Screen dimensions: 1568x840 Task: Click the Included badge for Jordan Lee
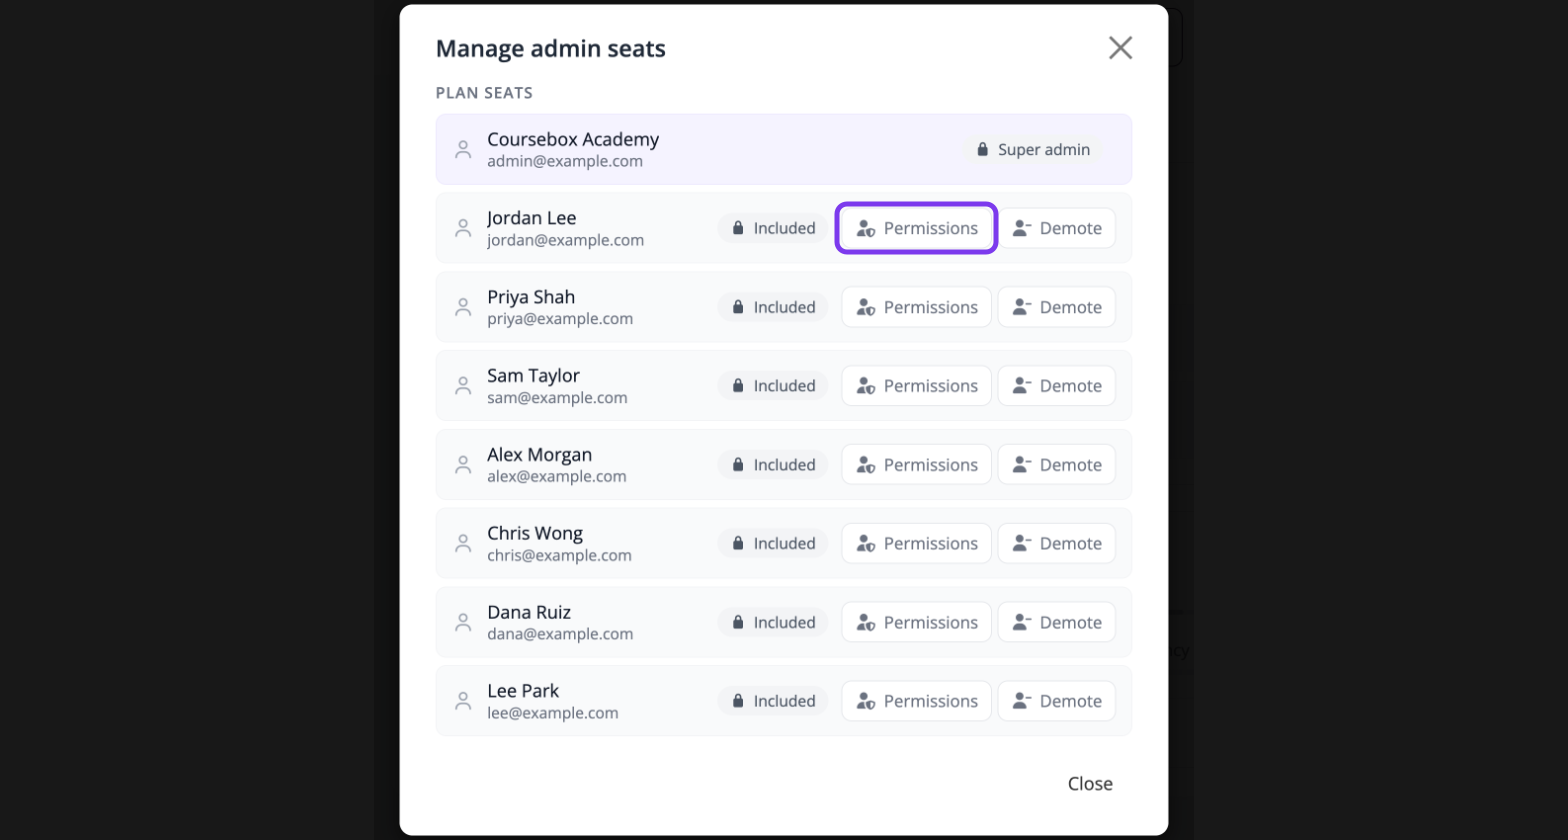773,228
